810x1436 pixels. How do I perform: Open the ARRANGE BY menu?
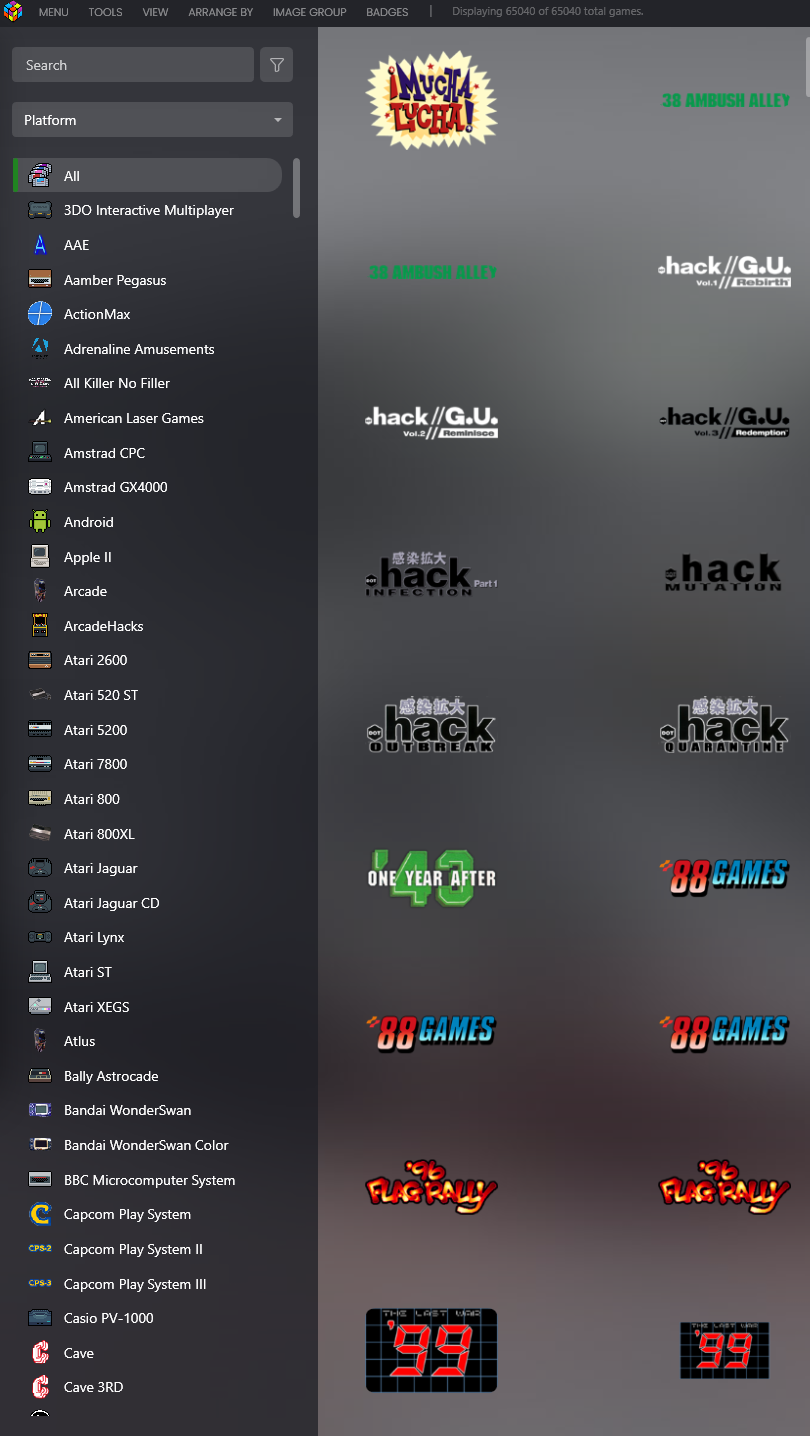coord(220,12)
